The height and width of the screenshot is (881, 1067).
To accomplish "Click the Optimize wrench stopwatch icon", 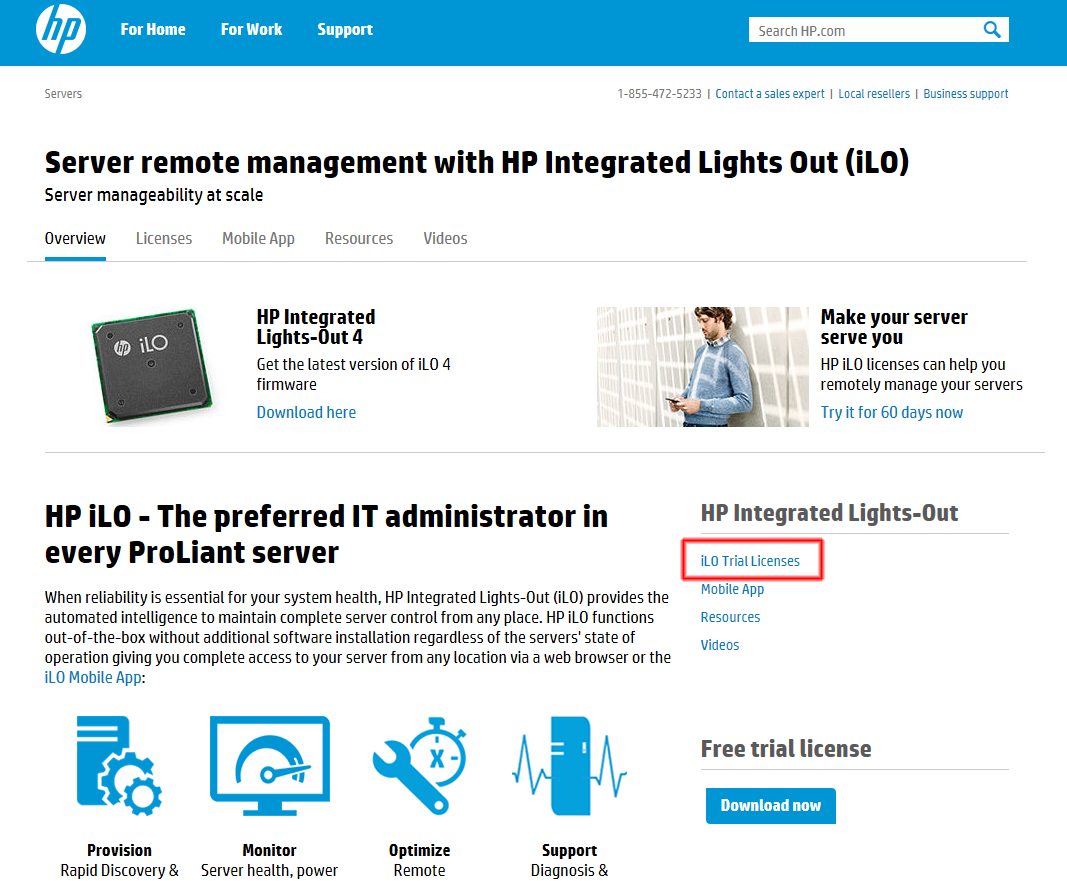I will (x=419, y=765).
